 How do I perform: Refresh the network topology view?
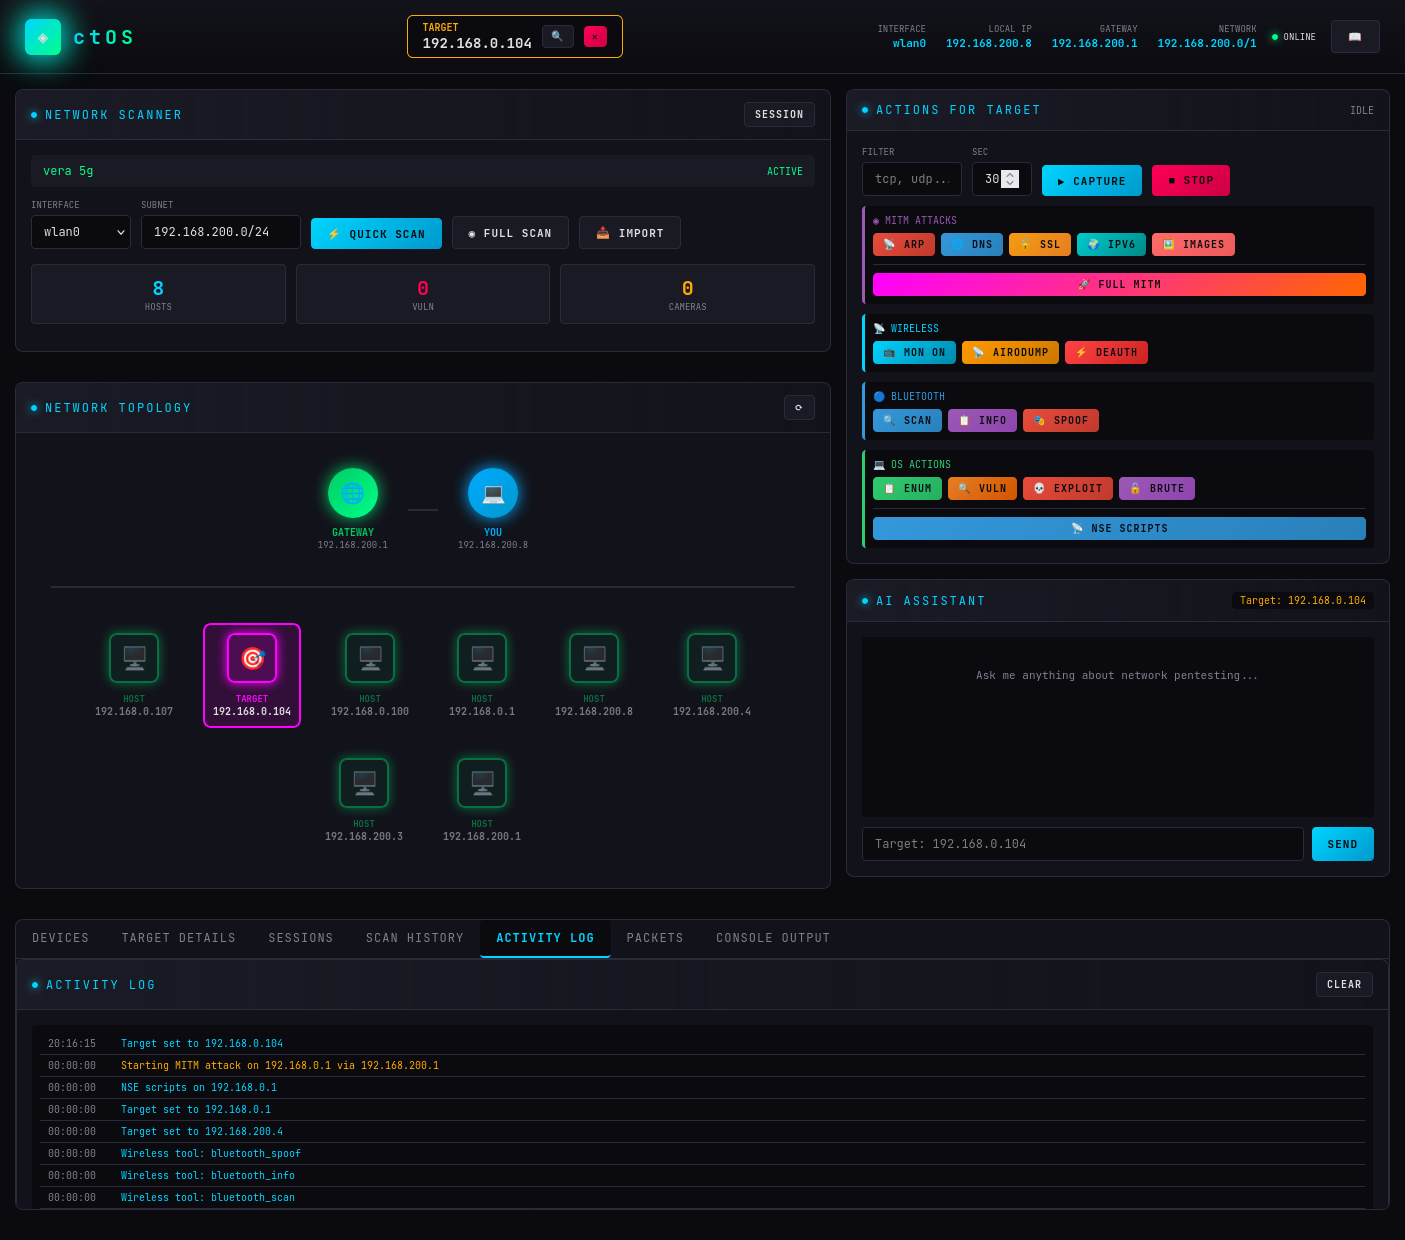pos(799,407)
